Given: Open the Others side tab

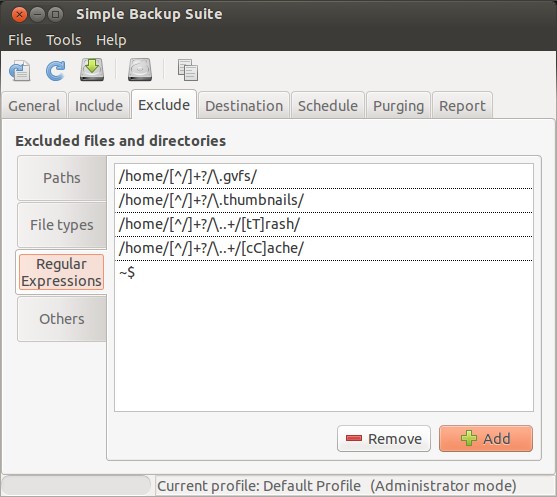Looking at the screenshot, I should point(62,319).
